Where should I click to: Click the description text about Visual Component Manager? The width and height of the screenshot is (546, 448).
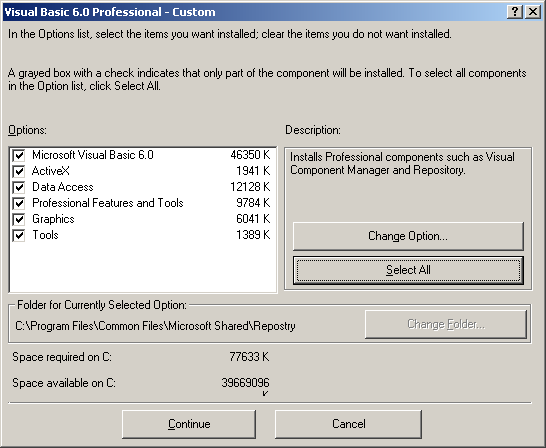pos(402,164)
